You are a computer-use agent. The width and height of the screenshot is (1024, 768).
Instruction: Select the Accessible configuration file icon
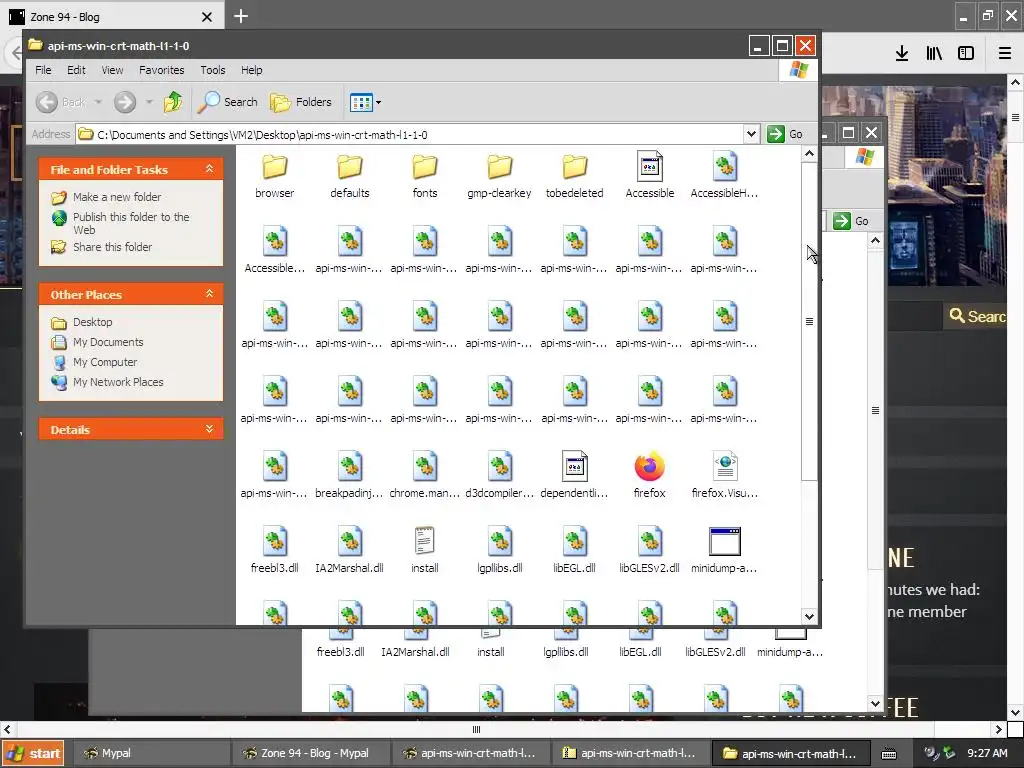[650, 167]
